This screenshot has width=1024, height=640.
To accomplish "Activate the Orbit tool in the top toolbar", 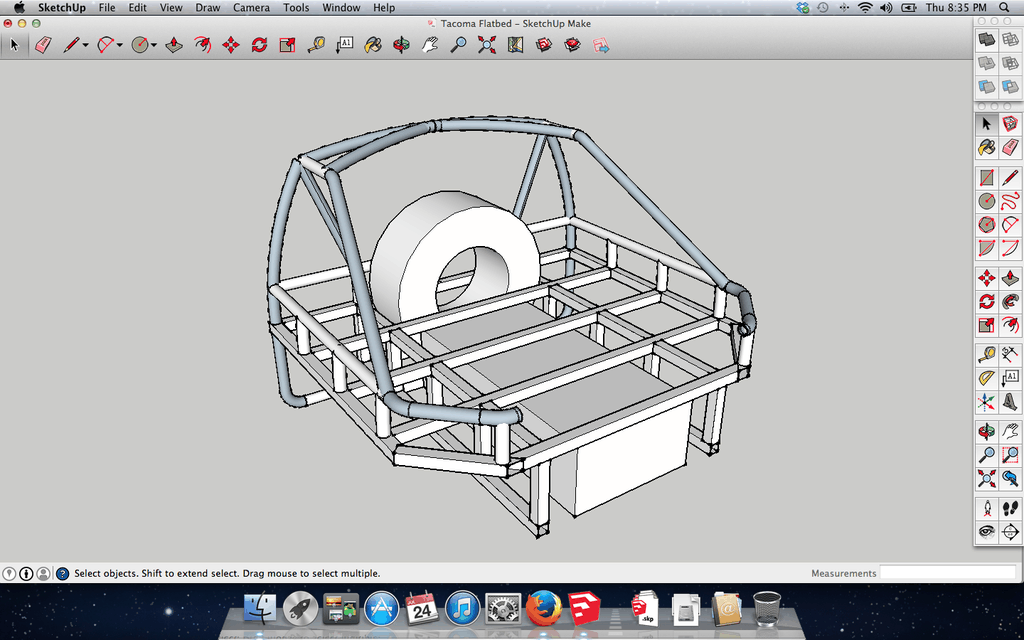I will pyautogui.click(x=401, y=45).
